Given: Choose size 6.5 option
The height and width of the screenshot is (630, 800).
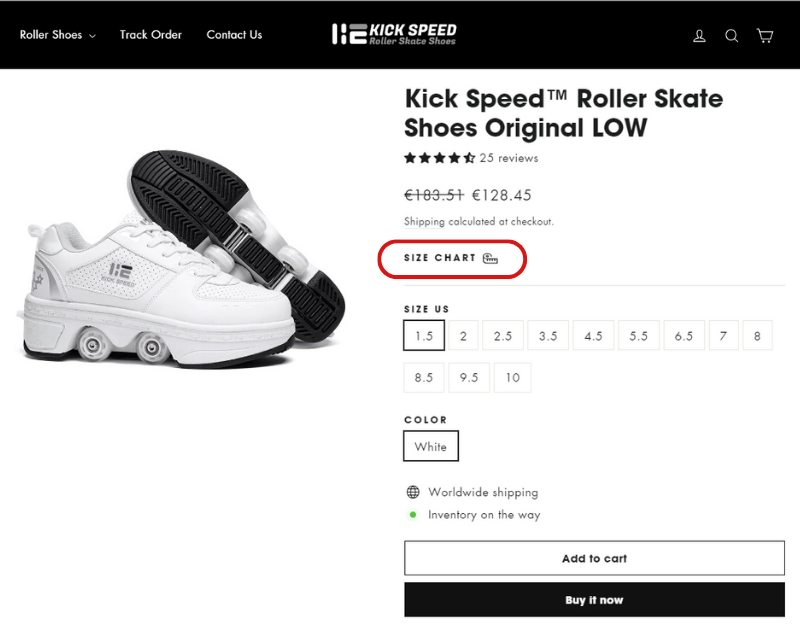Looking at the screenshot, I should click(683, 336).
